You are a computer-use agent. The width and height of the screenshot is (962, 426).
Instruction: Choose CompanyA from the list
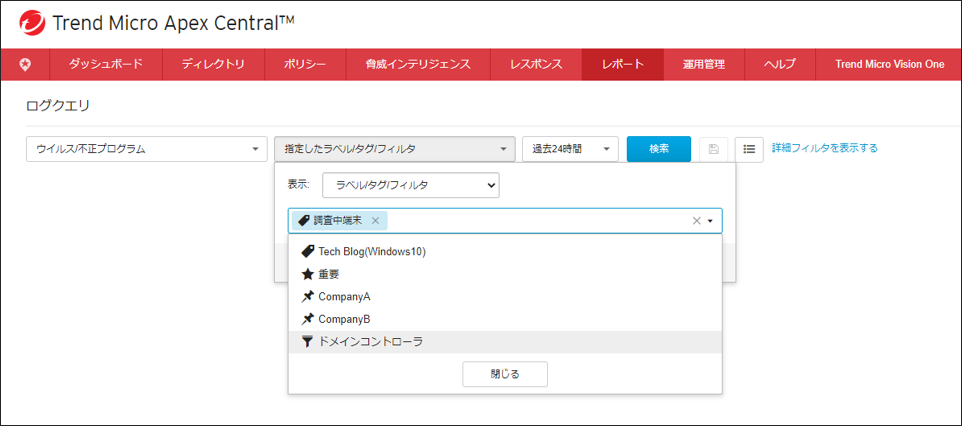[505, 296]
